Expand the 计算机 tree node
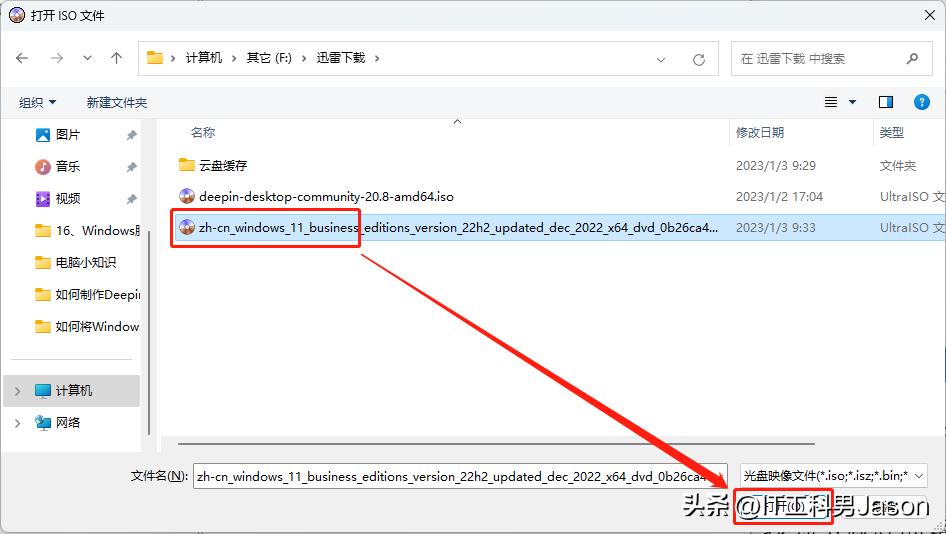 [17, 391]
